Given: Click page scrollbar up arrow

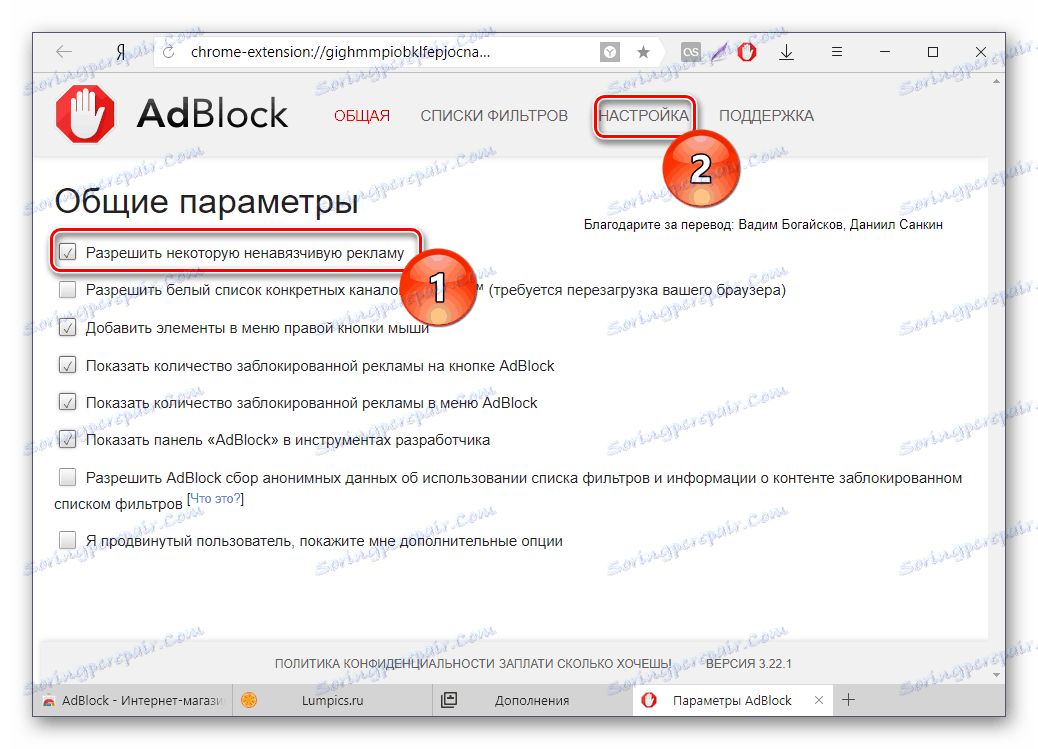Looking at the screenshot, I should 996,81.
